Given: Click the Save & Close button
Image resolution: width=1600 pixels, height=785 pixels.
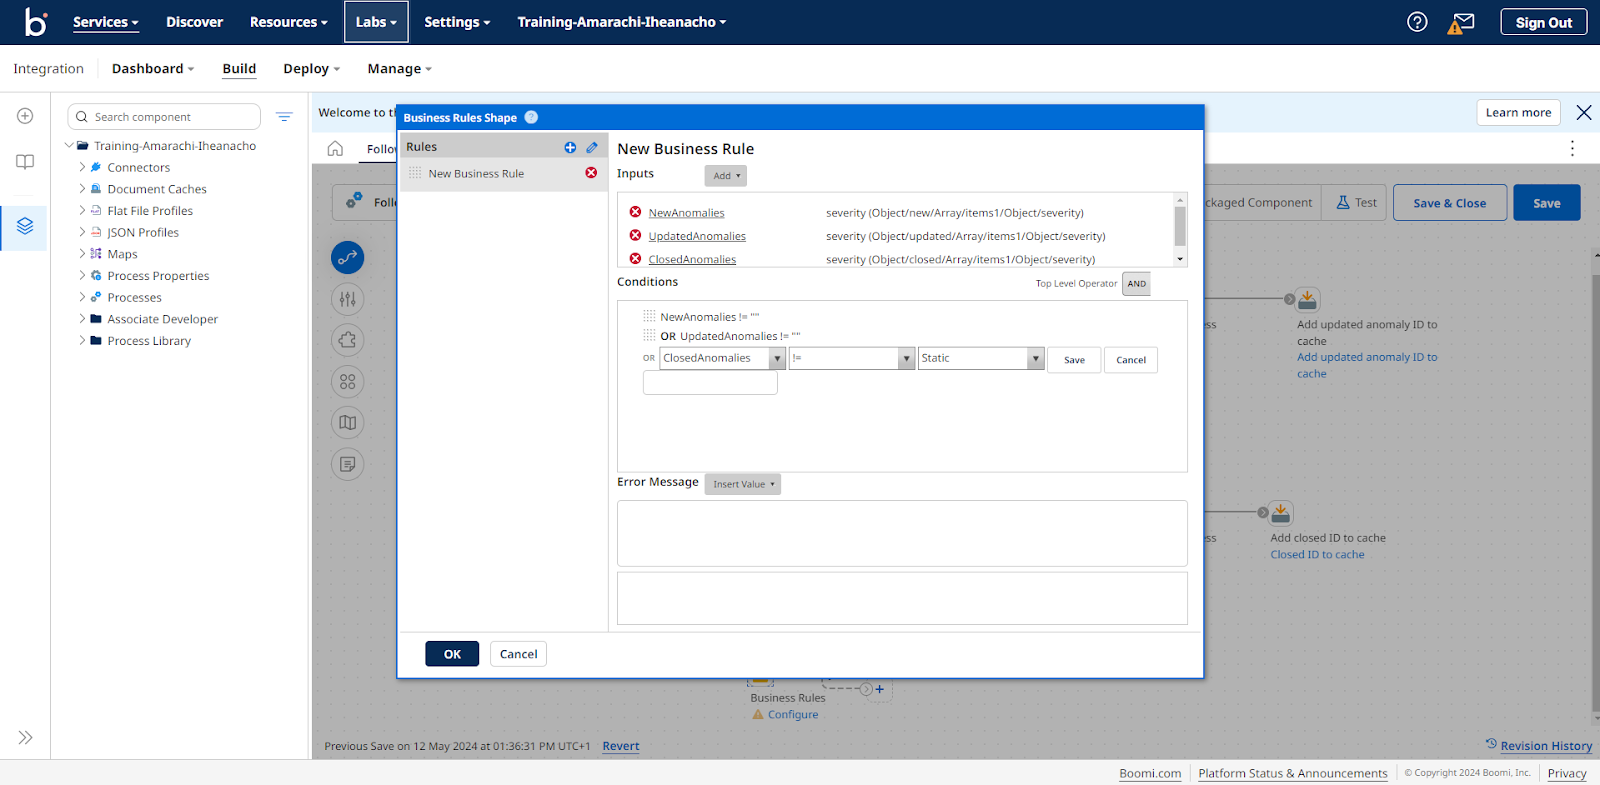Looking at the screenshot, I should click(x=1449, y=203).
